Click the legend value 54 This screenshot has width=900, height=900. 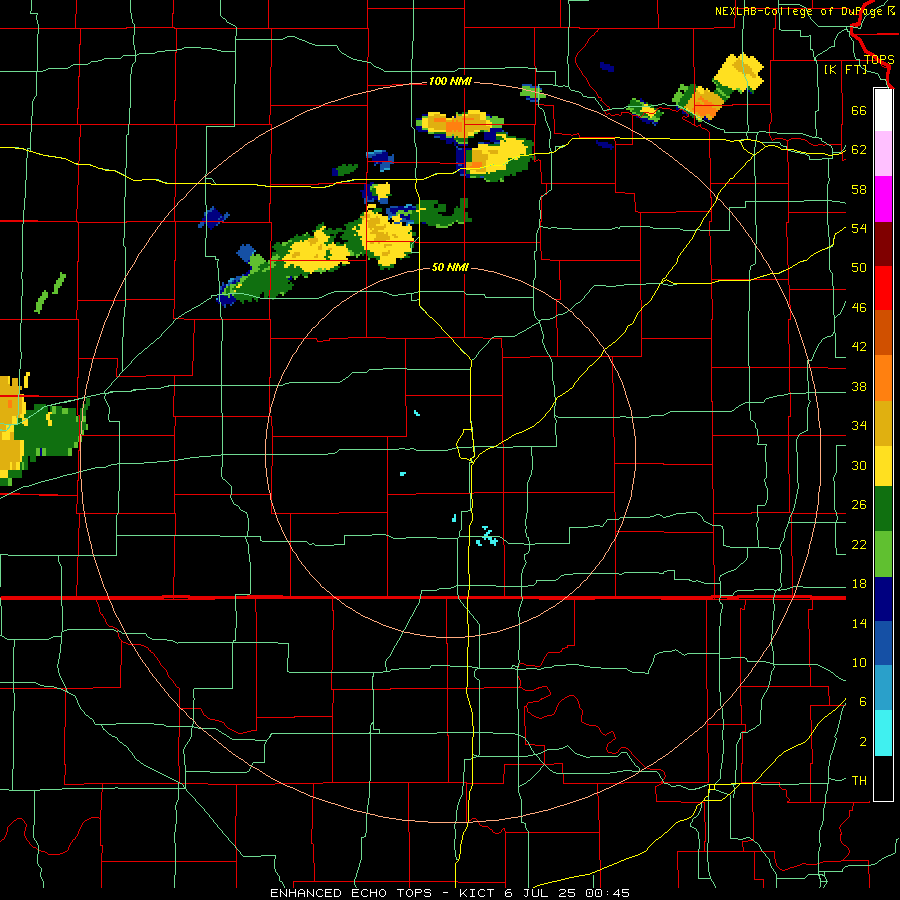pyautogui.click(x=859, y=228)
